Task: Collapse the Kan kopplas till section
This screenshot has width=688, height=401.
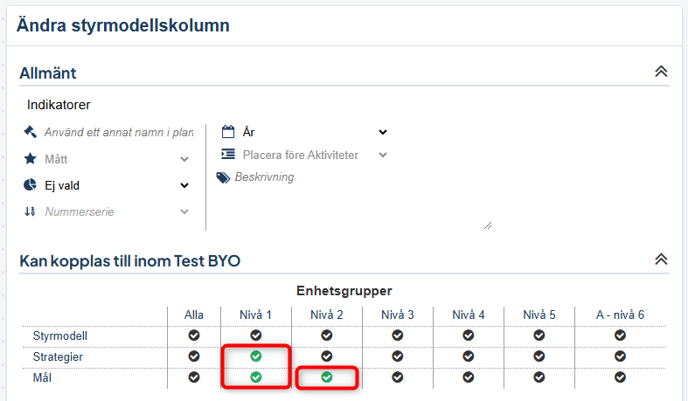Action: (x=660, y=260)
